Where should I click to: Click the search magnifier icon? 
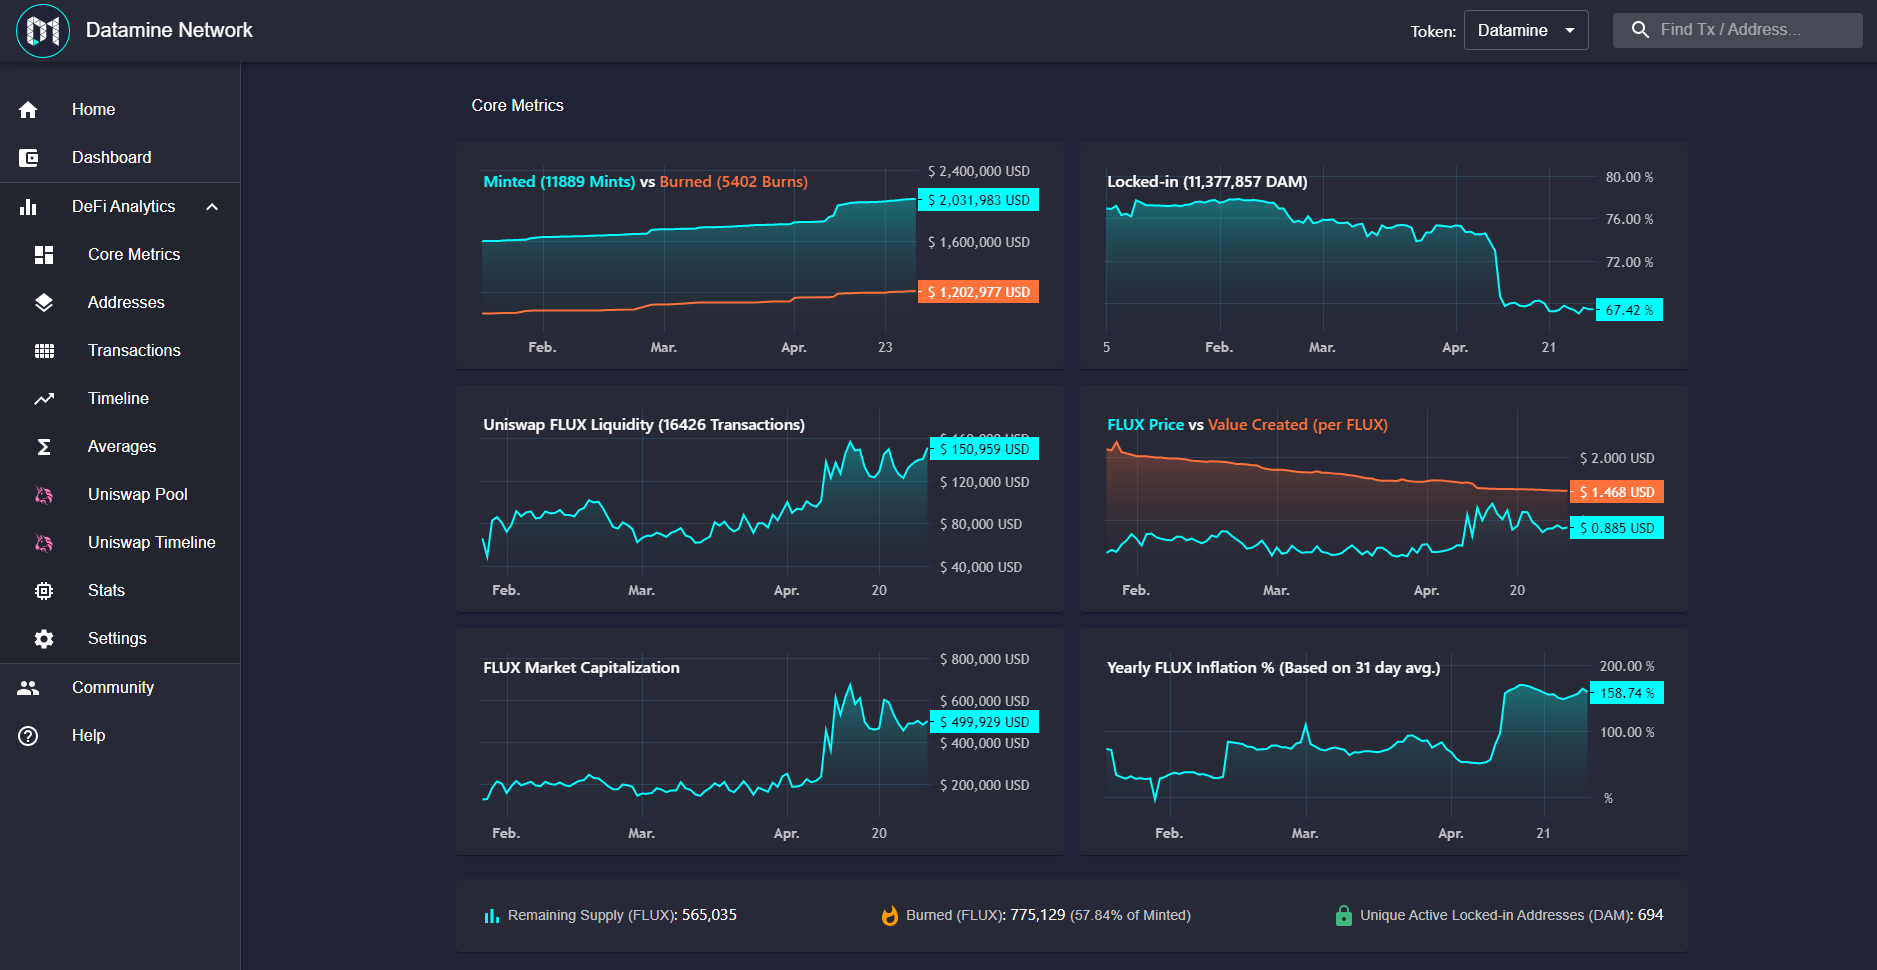coord(1640,30)
